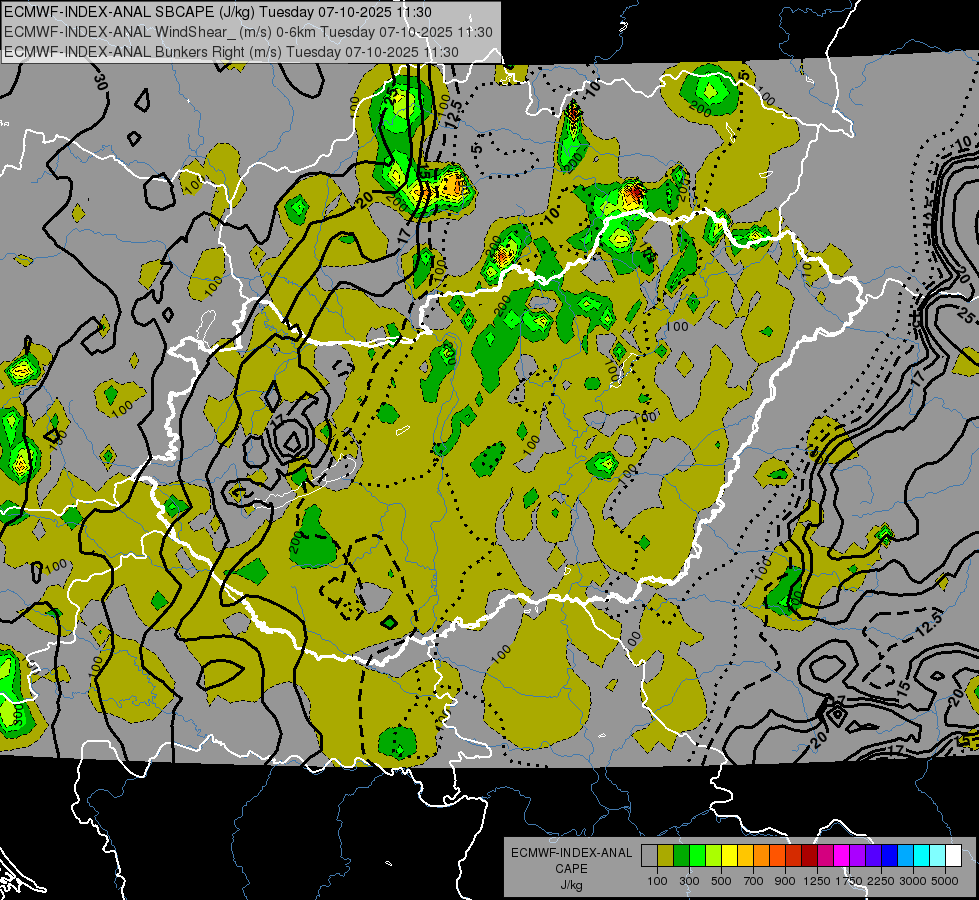Click the J/kg unit label in legend
This screenshot has height=900, width=979.
[571, 885]
